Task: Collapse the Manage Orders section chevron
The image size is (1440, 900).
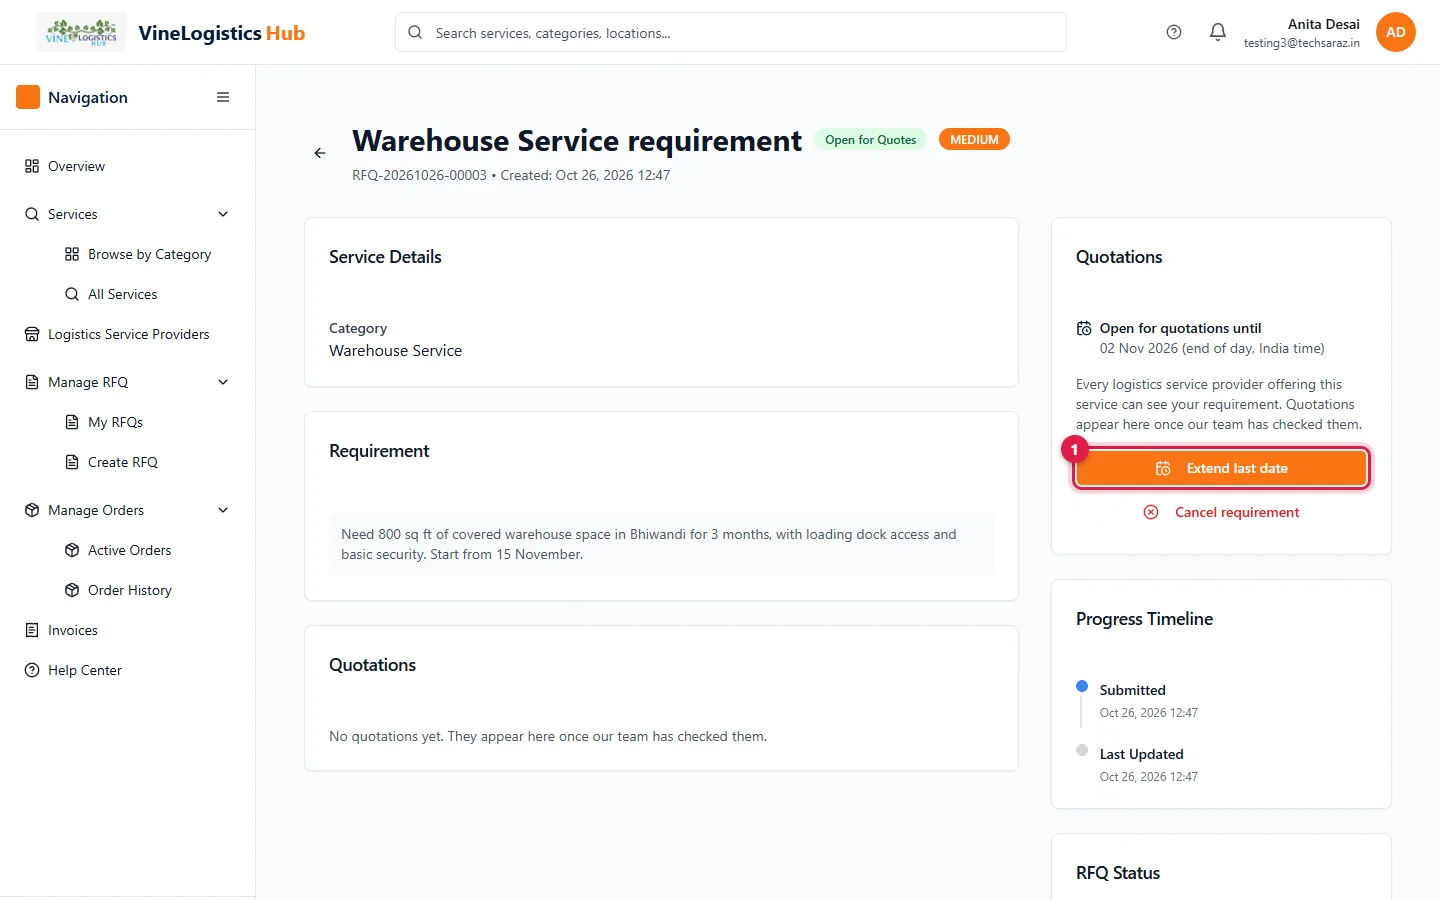Action: coord(223,510)
